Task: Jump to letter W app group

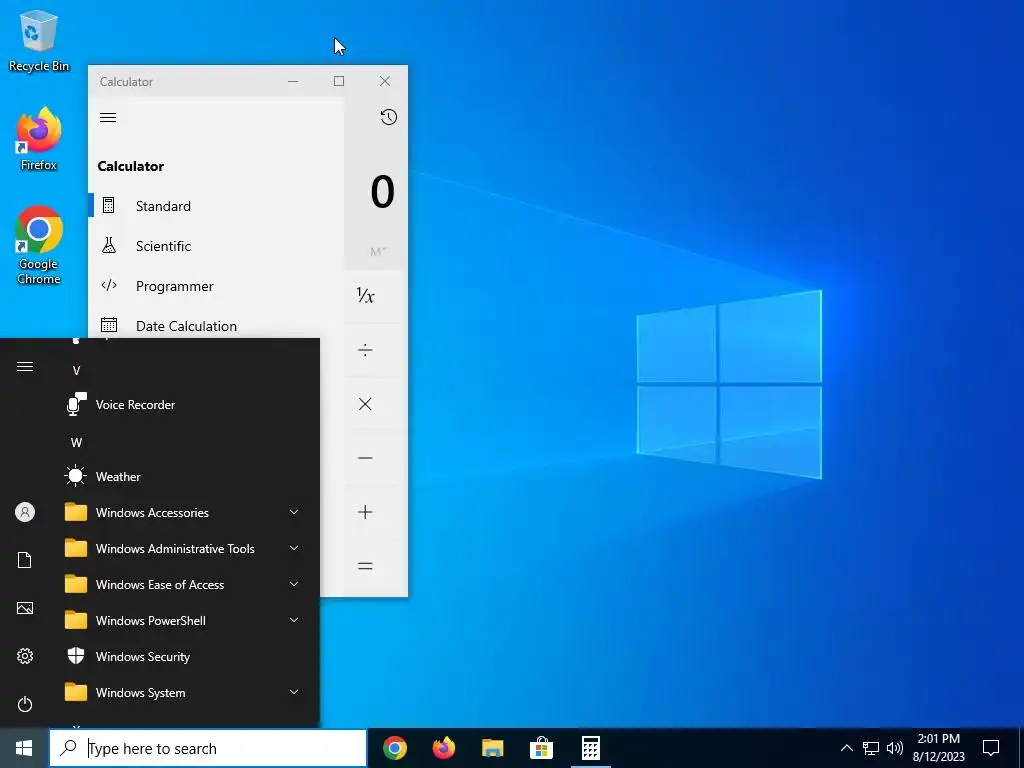Action: coord(76,443)
